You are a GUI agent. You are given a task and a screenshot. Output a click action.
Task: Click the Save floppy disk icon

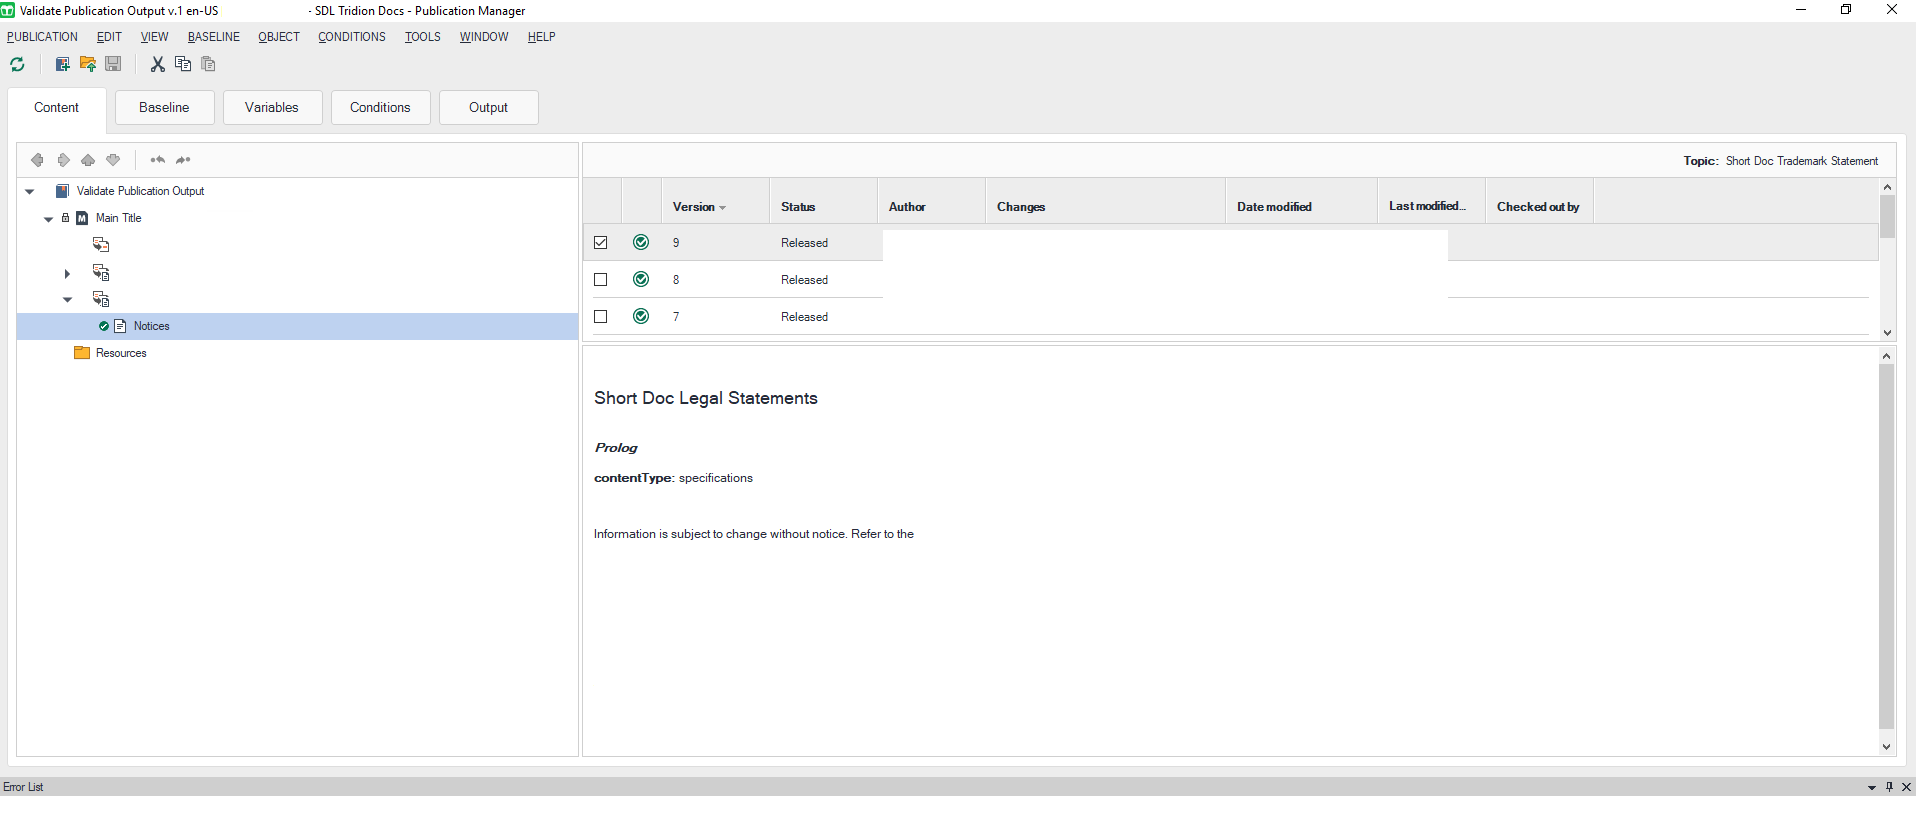pos(113,64)
